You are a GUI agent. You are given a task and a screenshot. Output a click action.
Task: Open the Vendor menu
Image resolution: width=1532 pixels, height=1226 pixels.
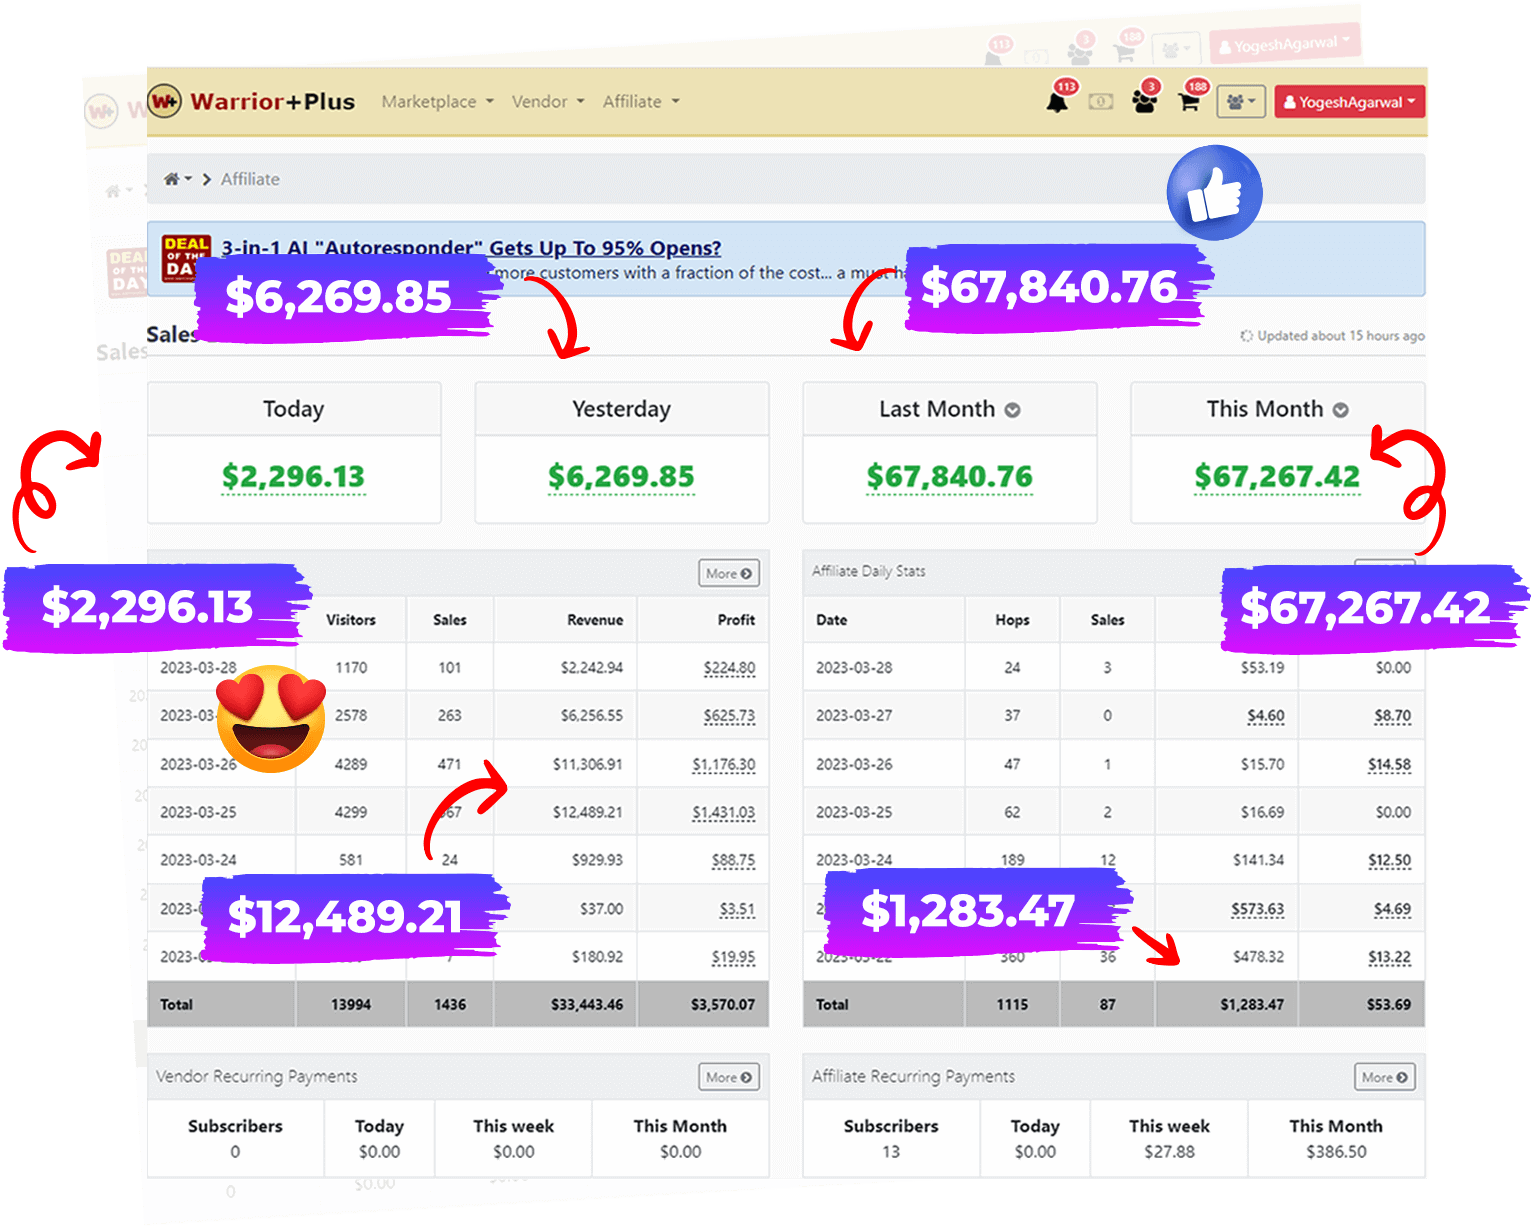[x=547, y=102]
